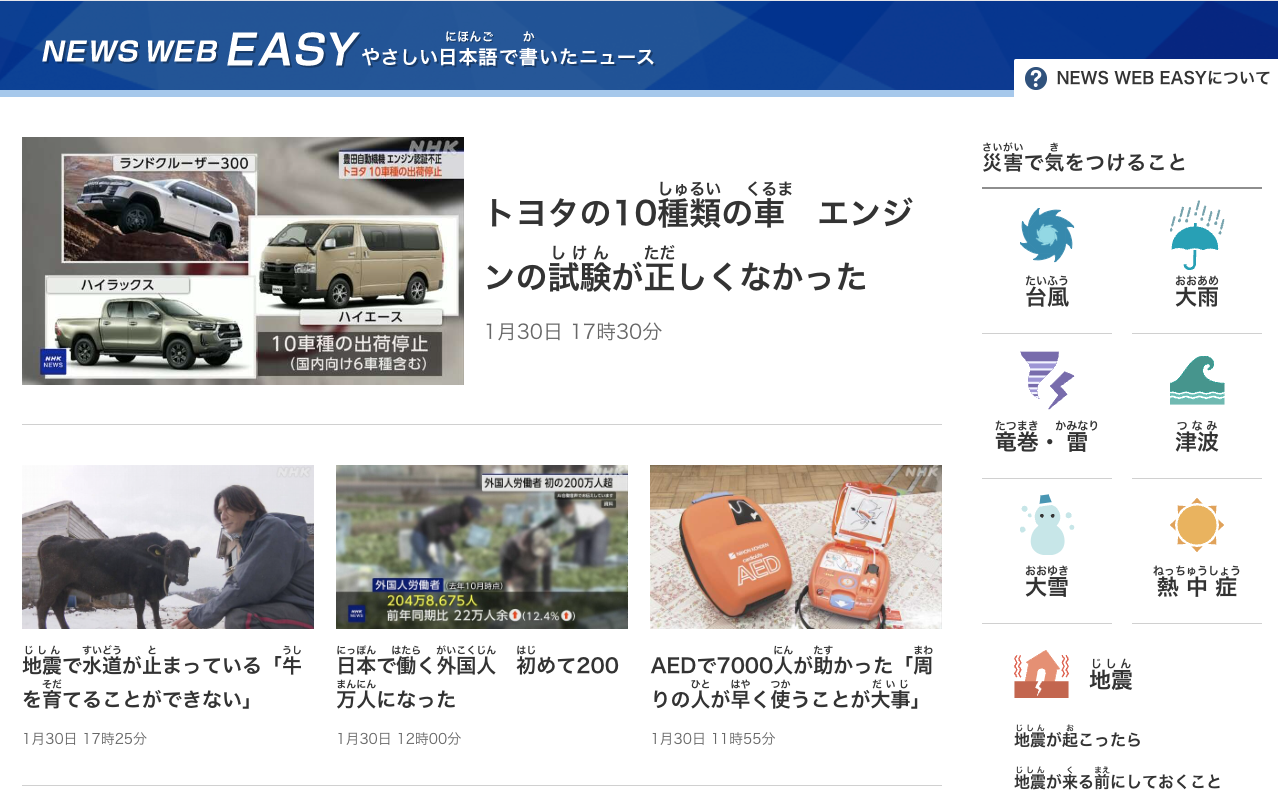Image resolution: width=1278 pixels, height=800 pixels.
Task: Click the question mark help icon
Action: [1036, 78]
